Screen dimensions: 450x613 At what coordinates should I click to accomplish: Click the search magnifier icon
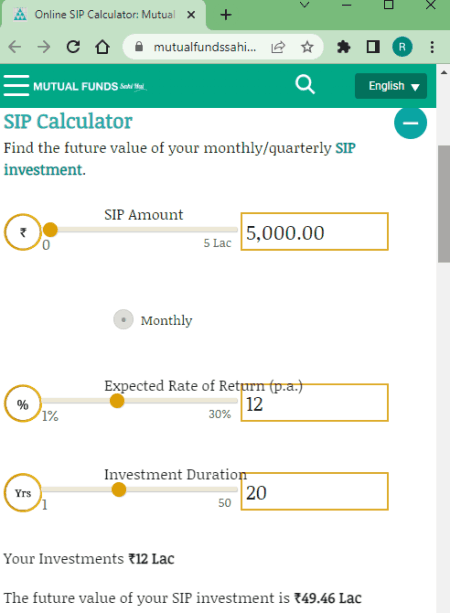coord(305,85)
